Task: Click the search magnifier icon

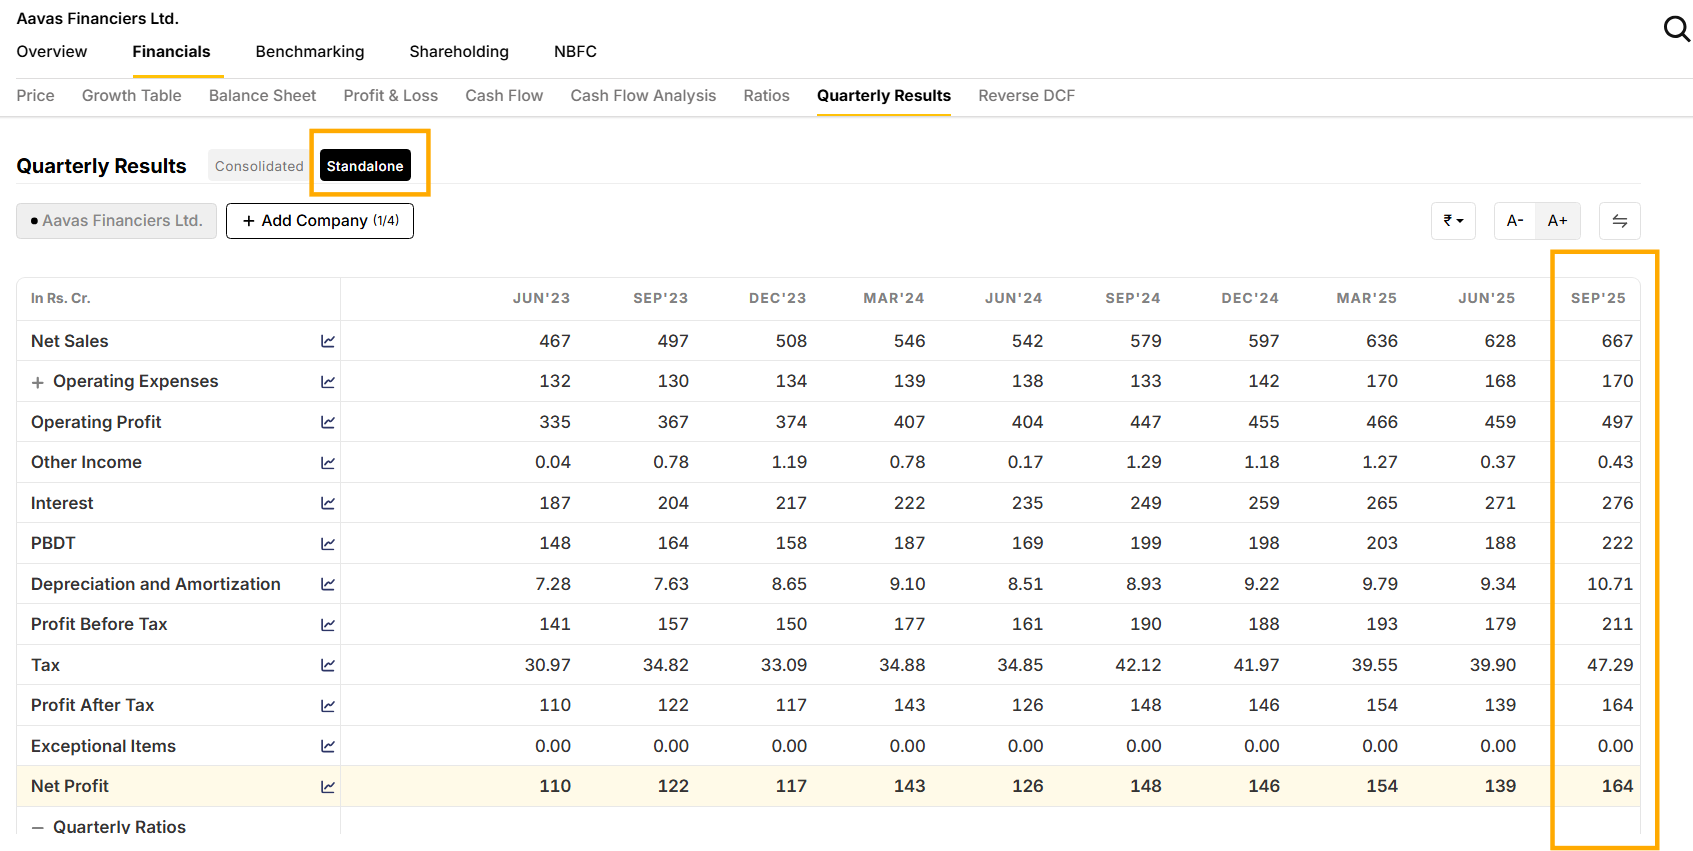Action: point(1675,29)
